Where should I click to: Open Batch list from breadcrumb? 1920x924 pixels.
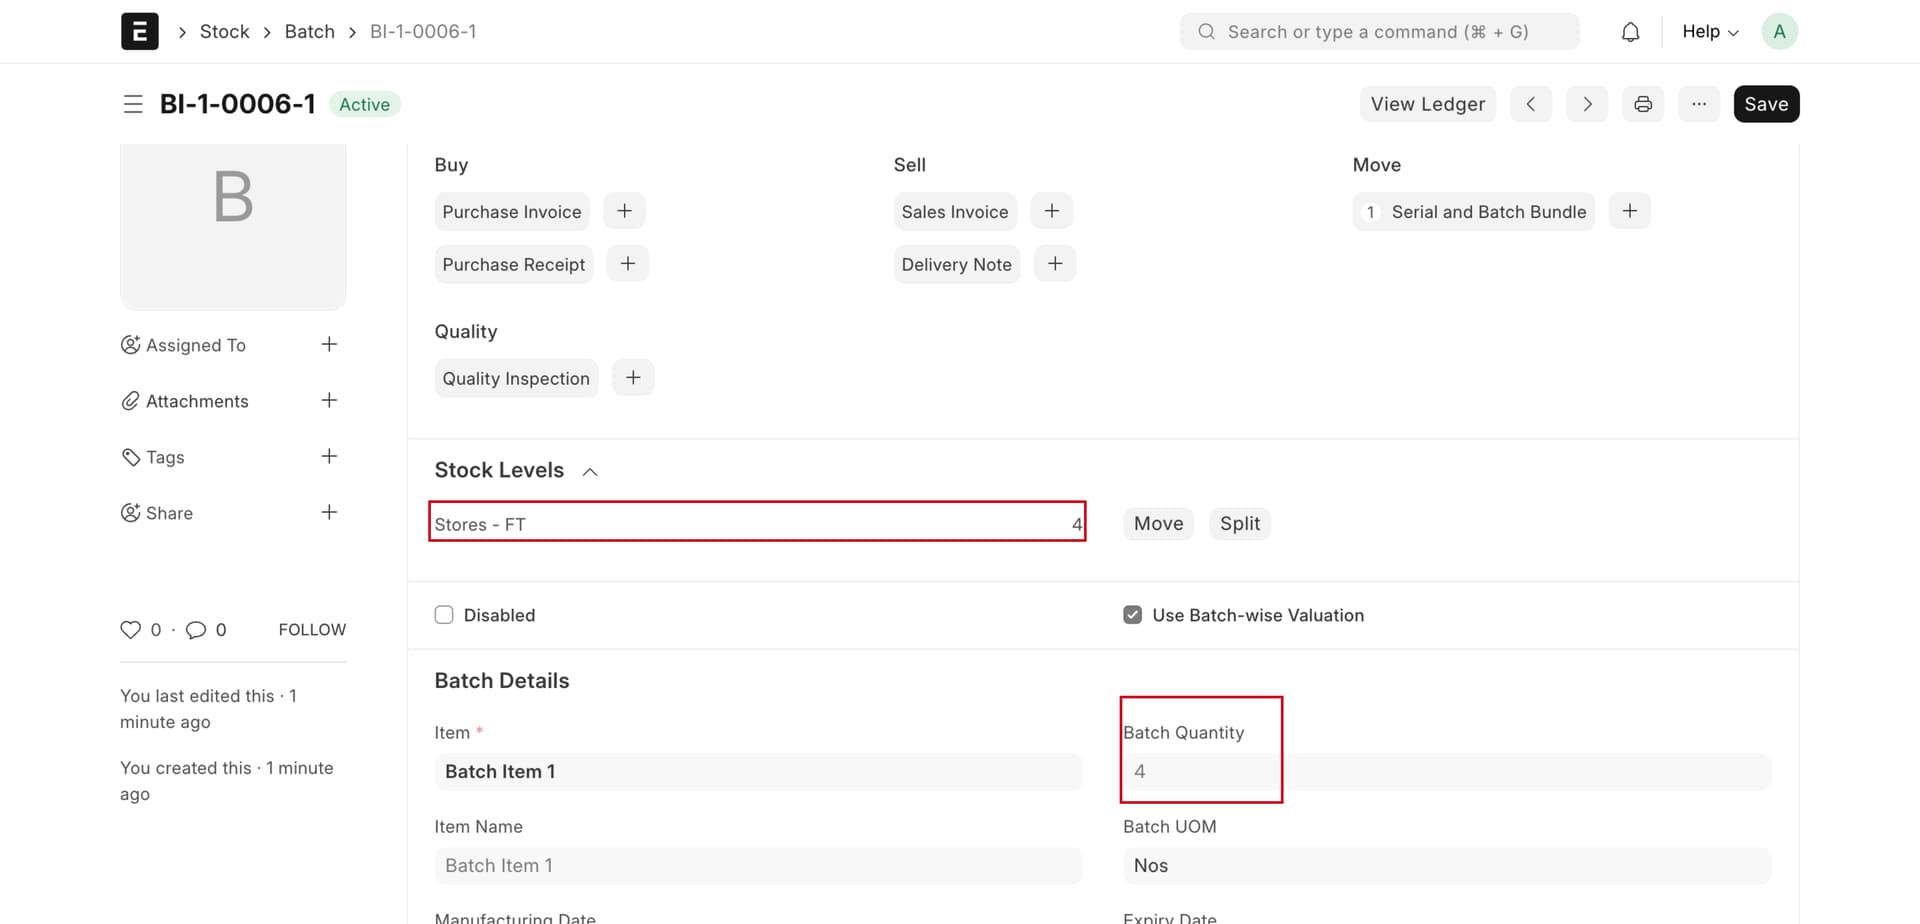pyautogui.click(x=309, y=31)
